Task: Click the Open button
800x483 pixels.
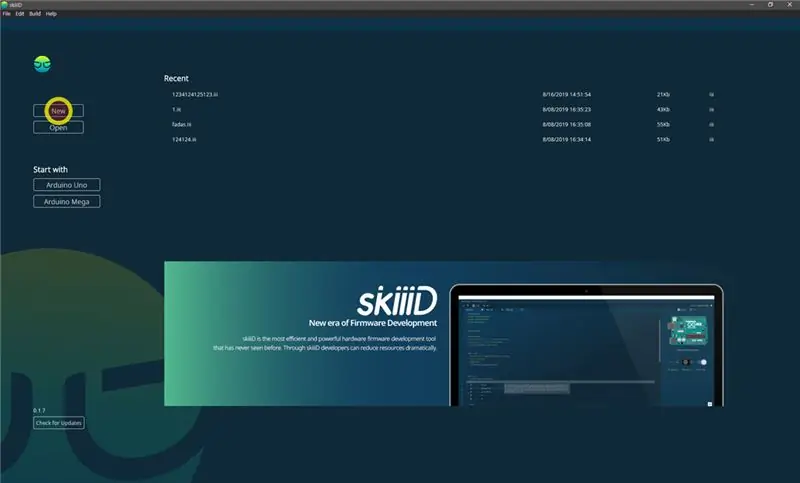Action: pyautogui.click(x=58, y=128)
